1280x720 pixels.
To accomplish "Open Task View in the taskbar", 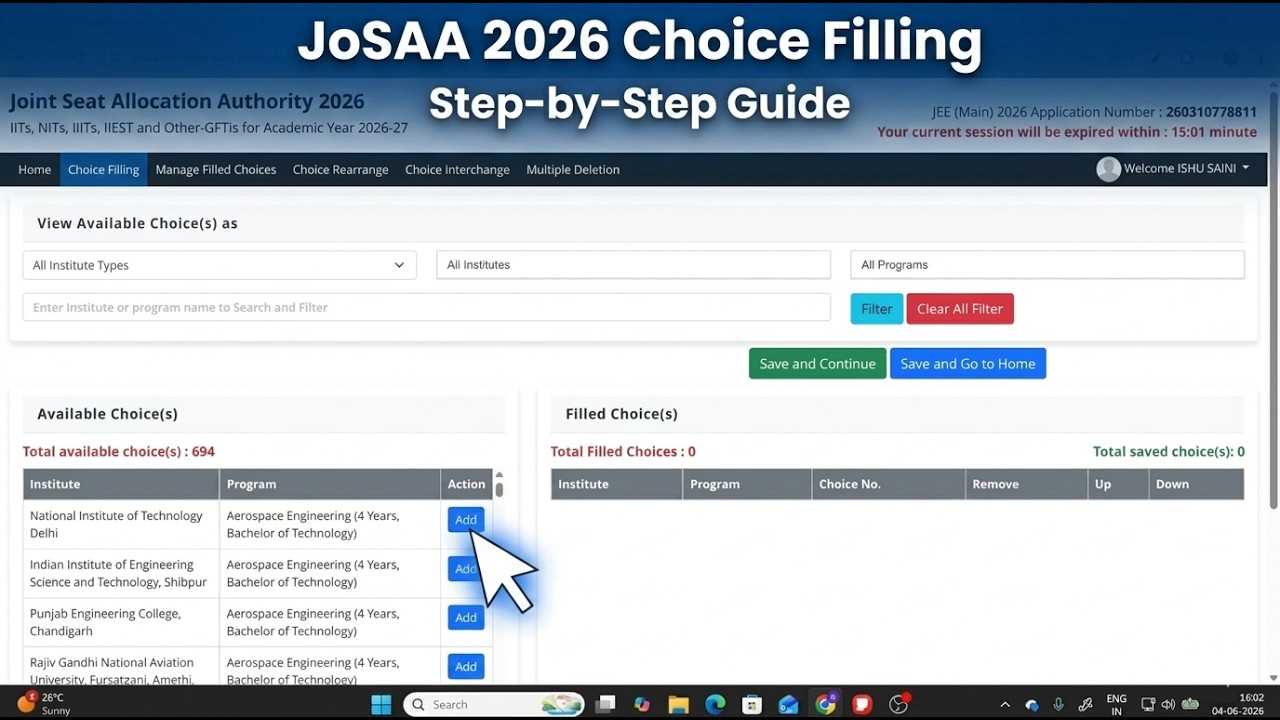I will pos(605,704).
